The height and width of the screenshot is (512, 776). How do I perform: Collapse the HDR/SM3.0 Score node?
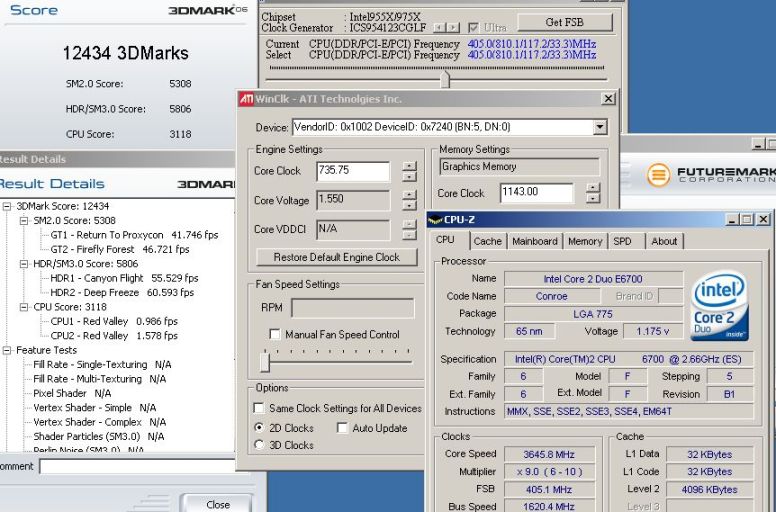click(24, 264)
